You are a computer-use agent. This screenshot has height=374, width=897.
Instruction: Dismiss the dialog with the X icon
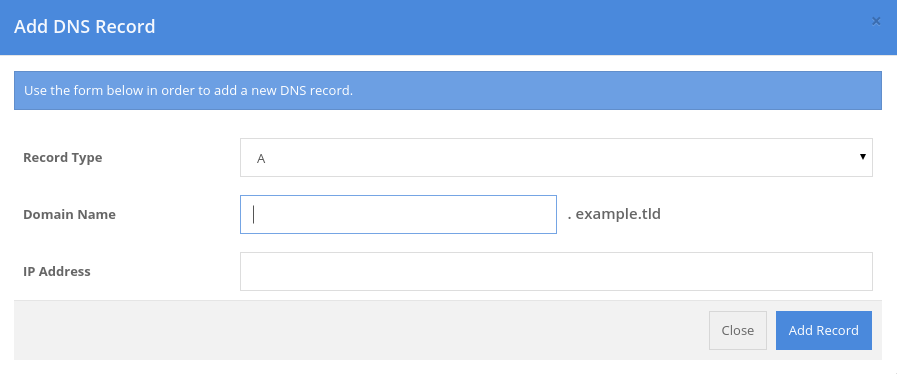pyautogui.click(x=875, y=21)
